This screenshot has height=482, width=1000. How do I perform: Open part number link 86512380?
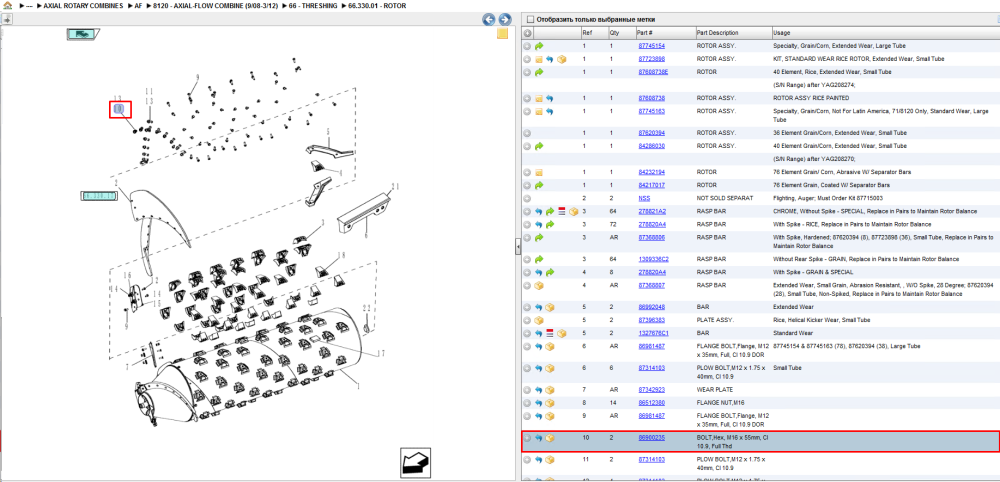pyautogui.click(x=651, y=403)
